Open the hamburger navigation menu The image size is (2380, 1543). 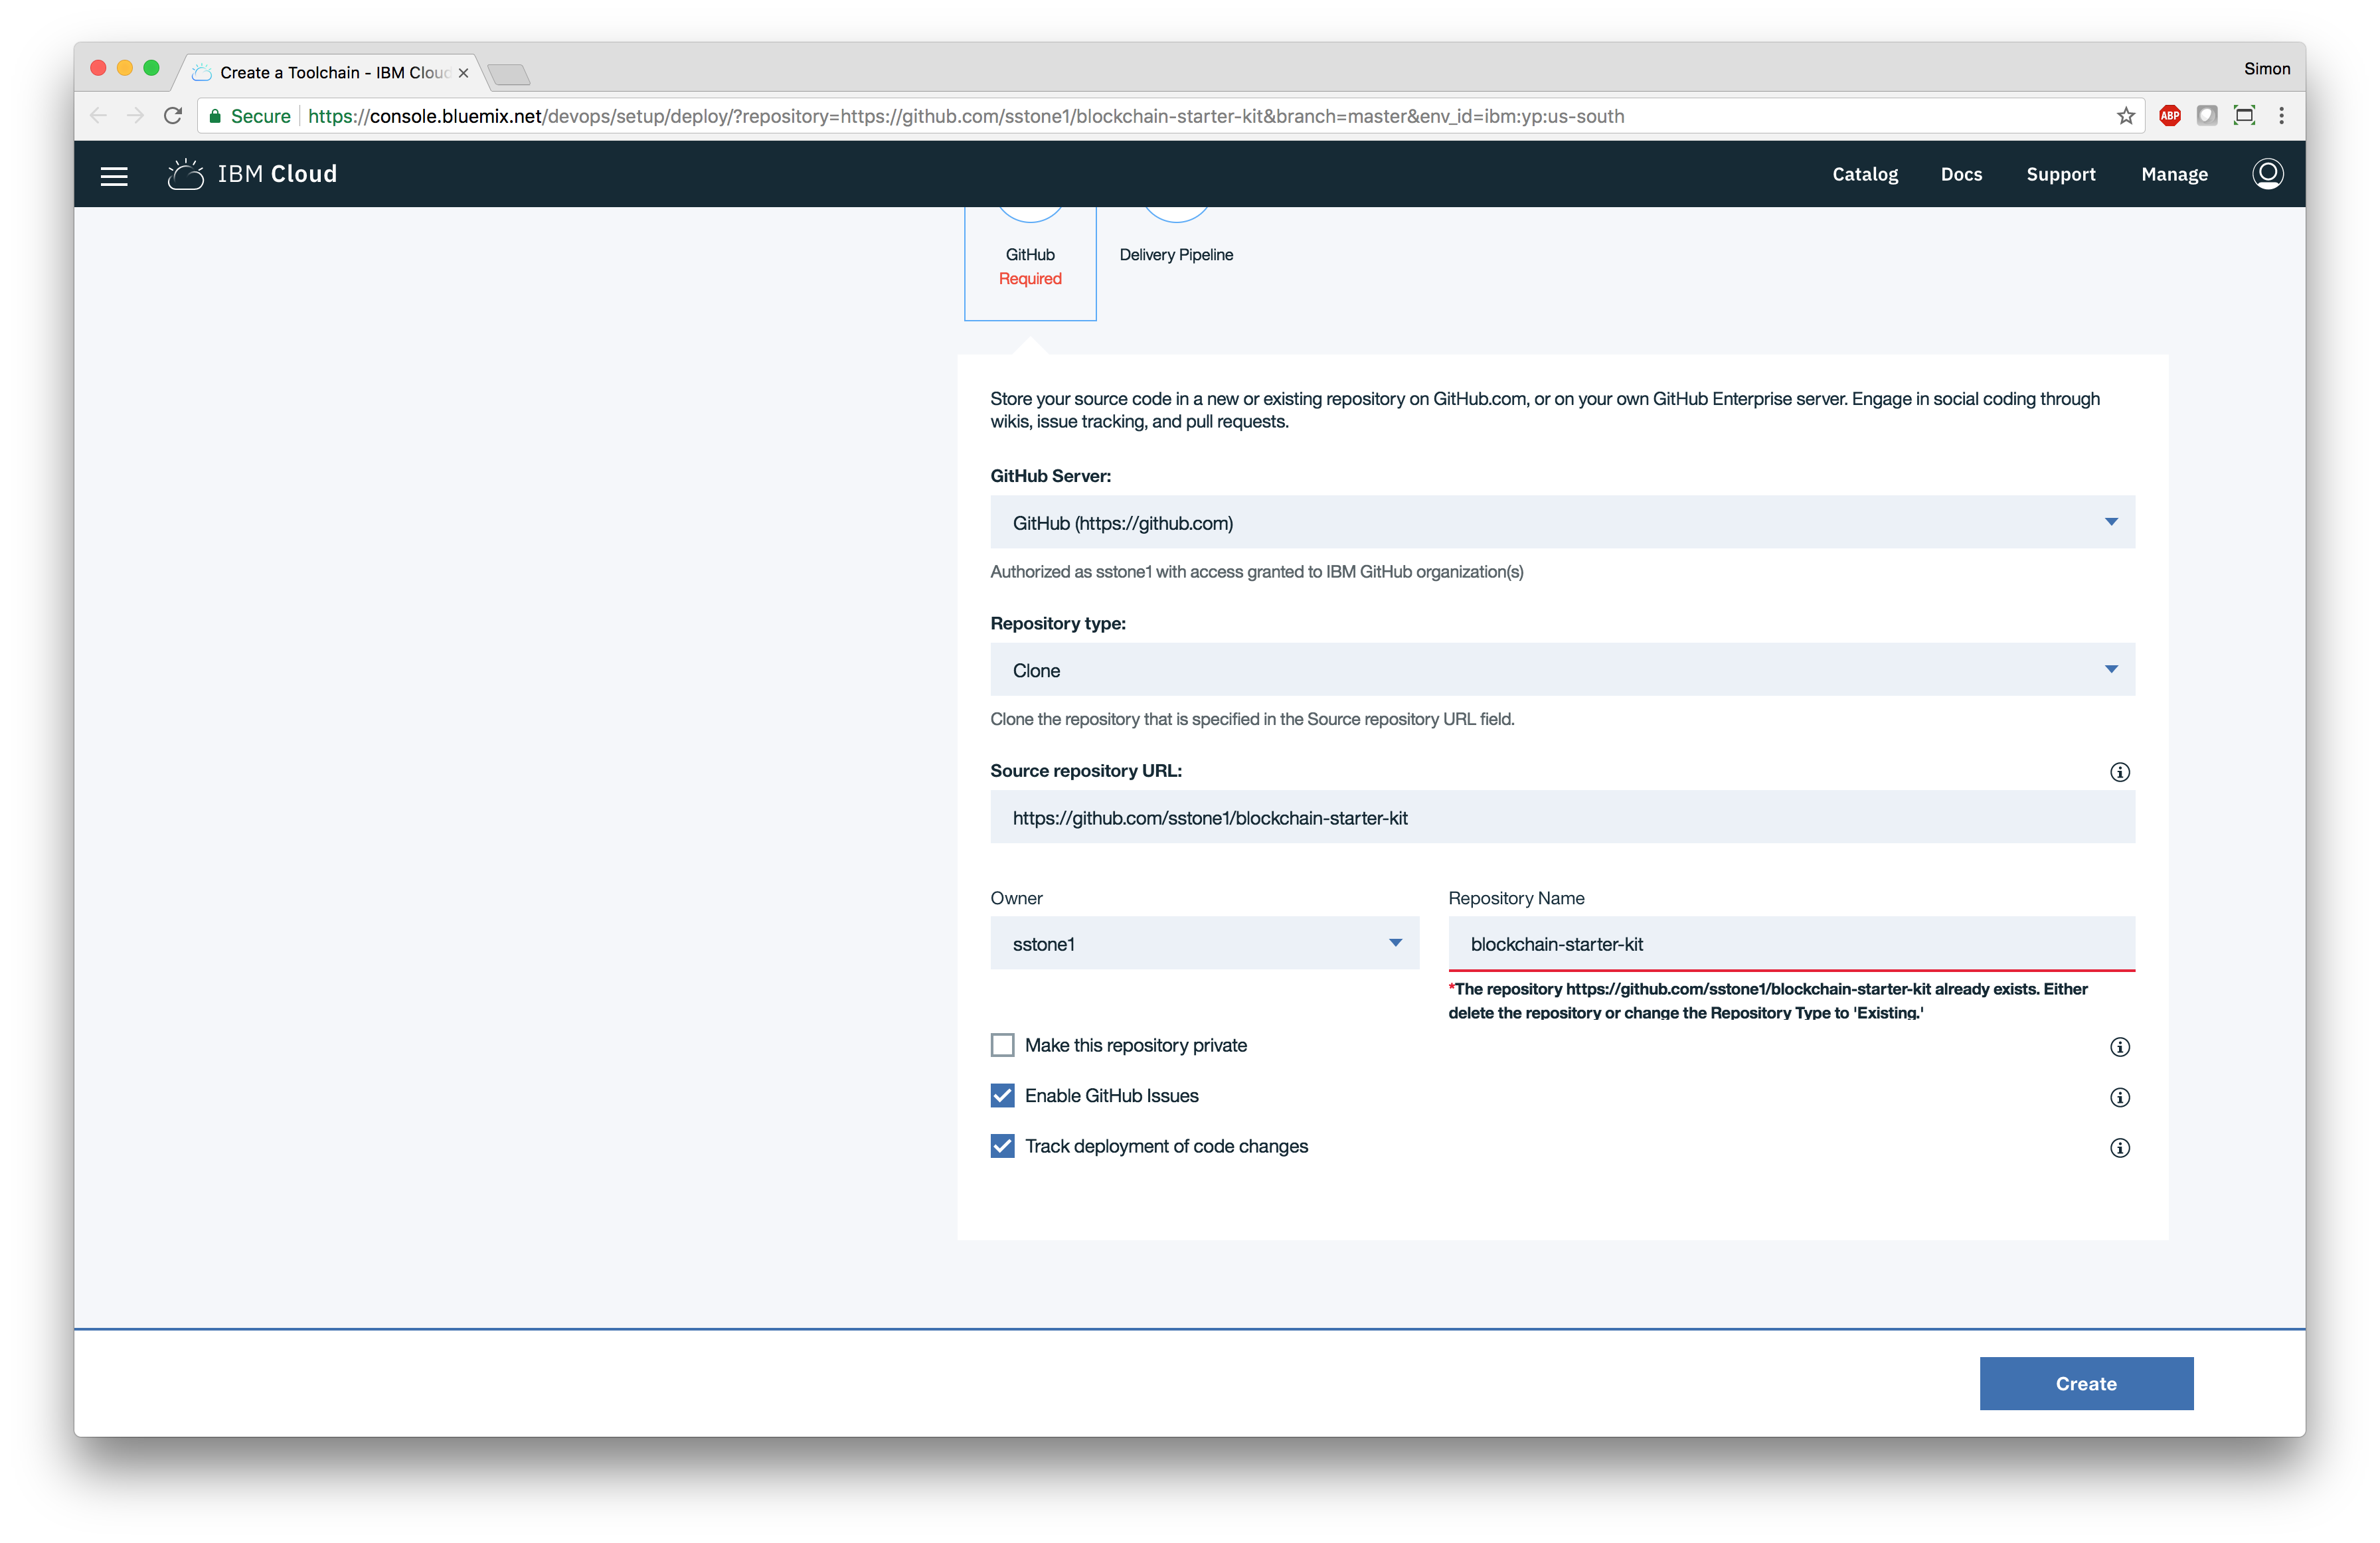coord(114,176)
